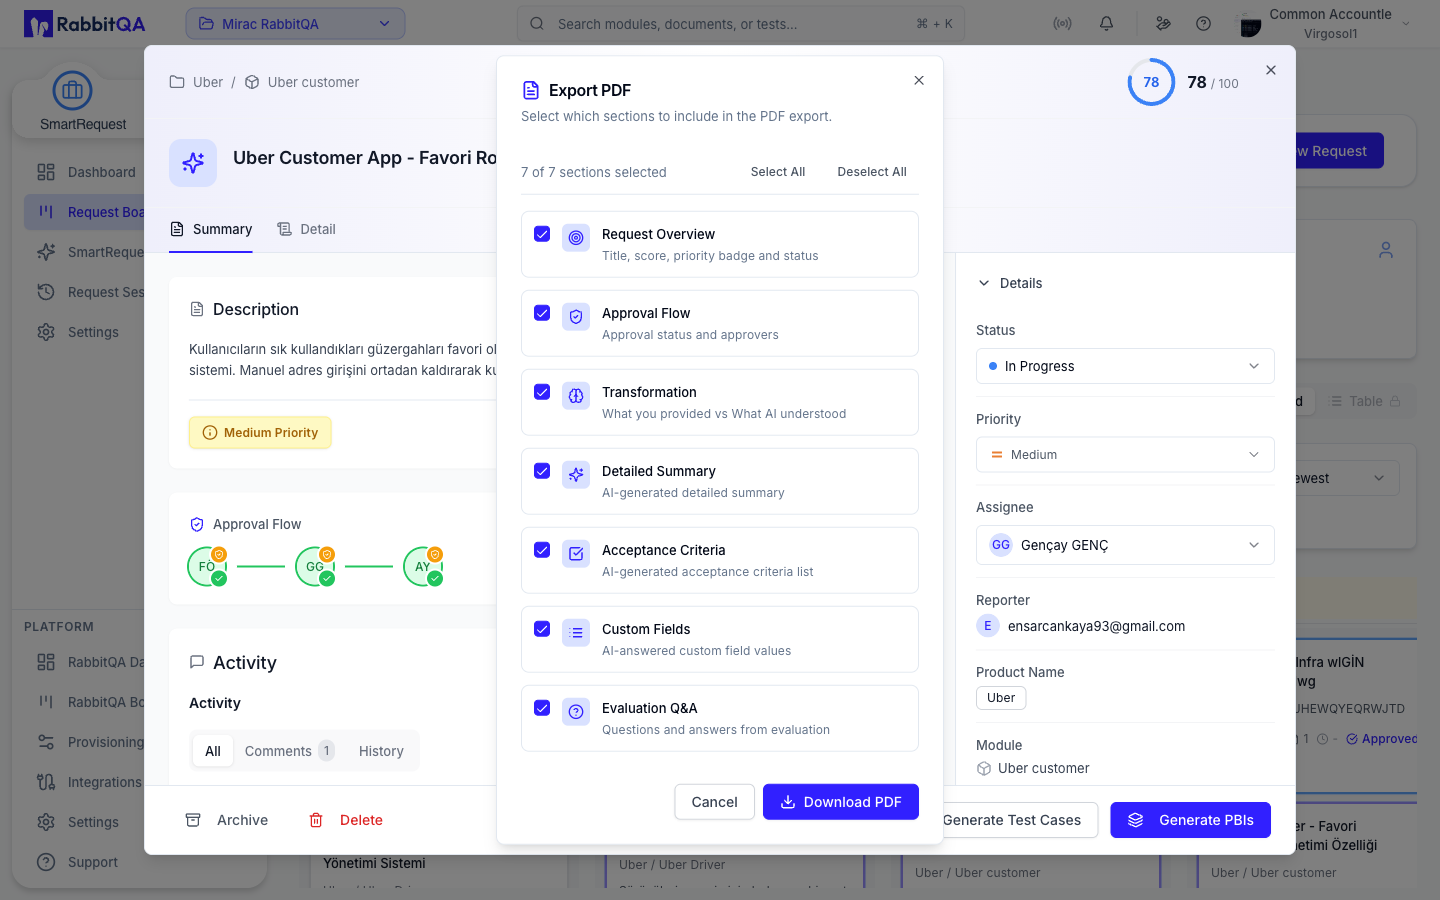Click the Request Overview target icon

(x=576, y=238)
